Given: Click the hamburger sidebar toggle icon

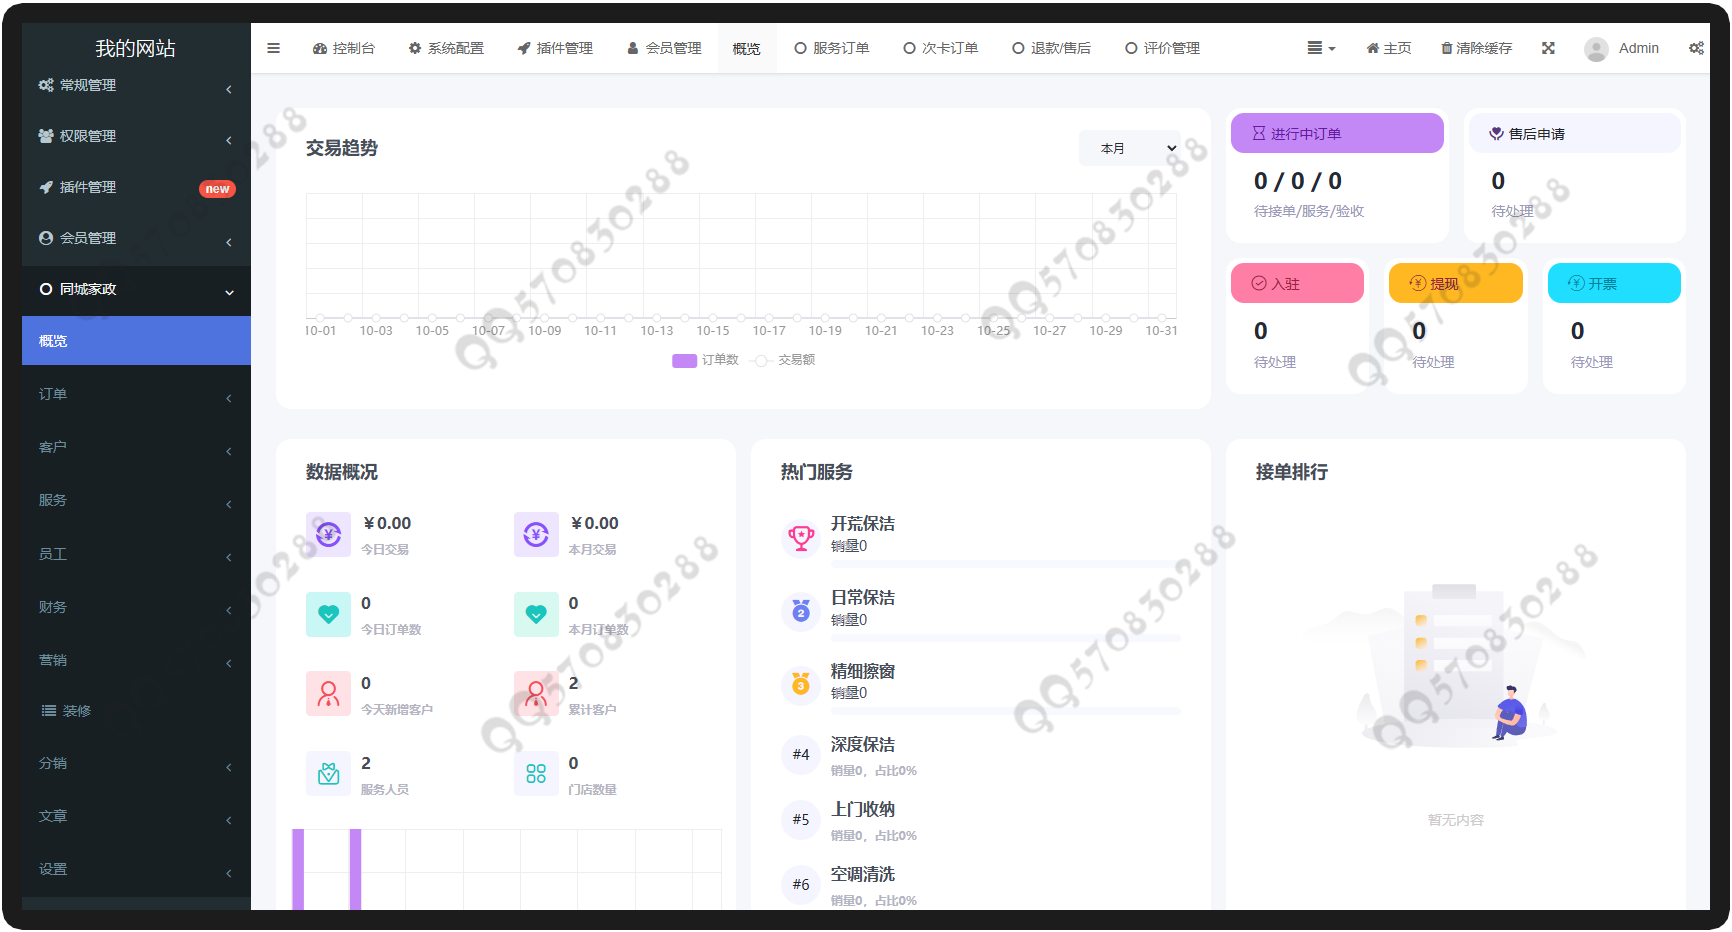Looking at the screenshot, I should pyautogui.click(x=273, y=48).
